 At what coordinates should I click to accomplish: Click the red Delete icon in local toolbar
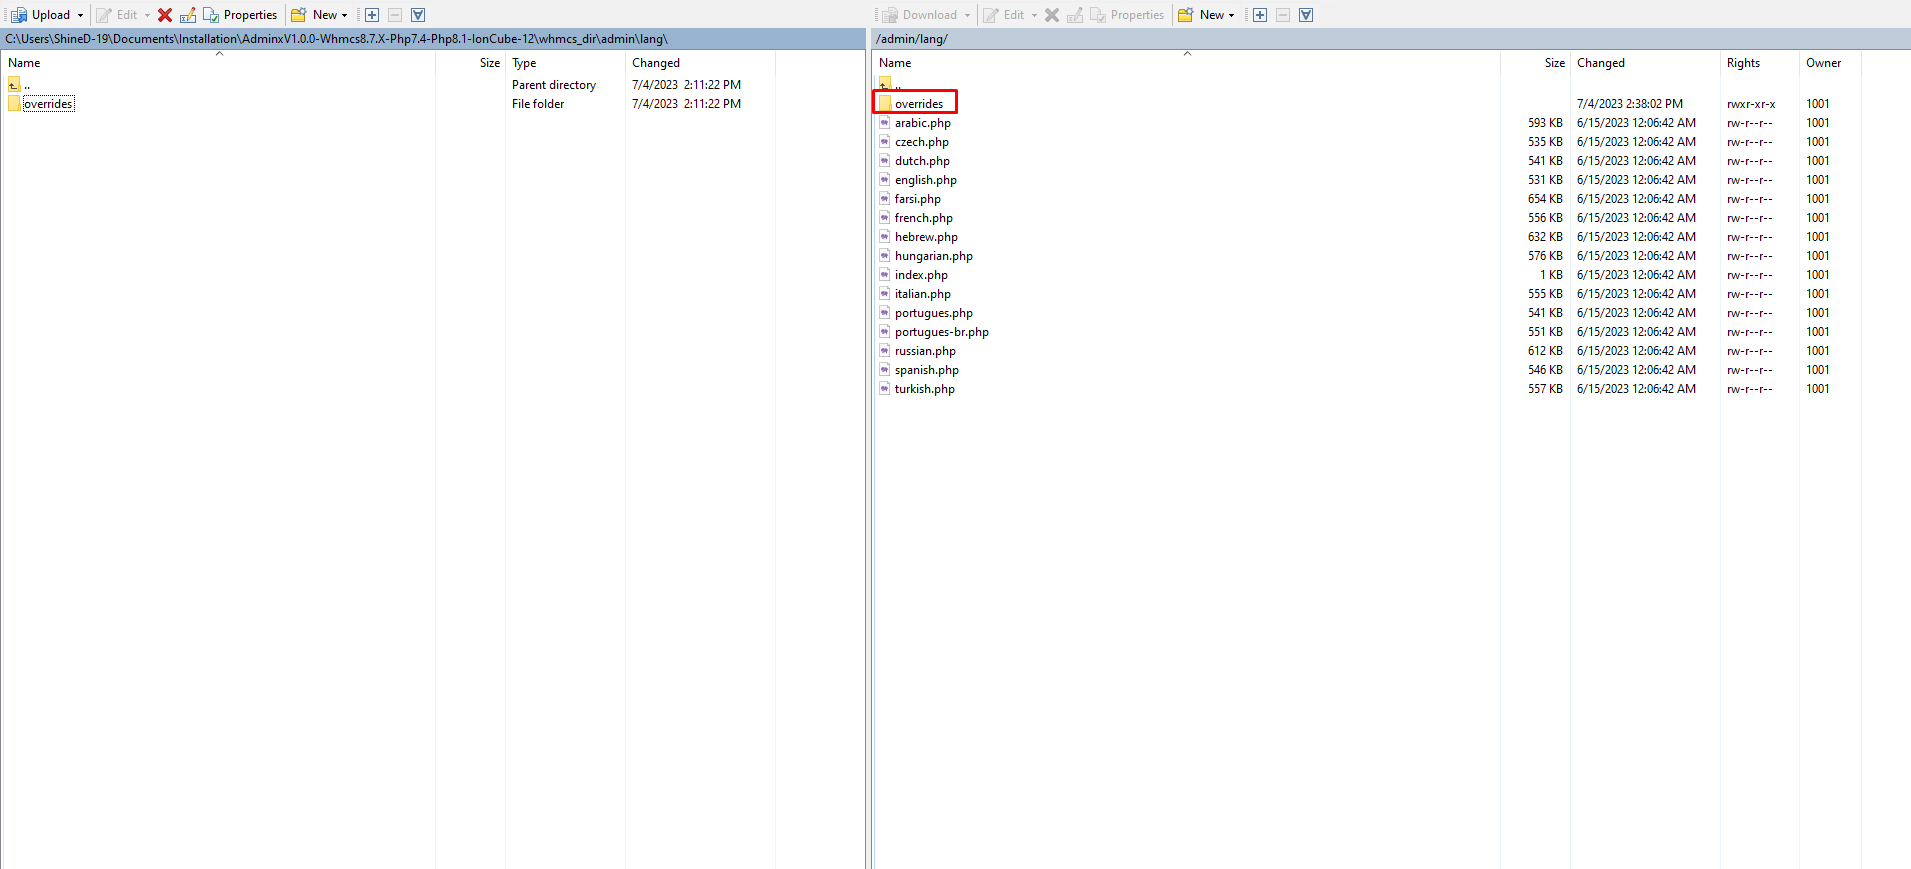point(165,15)
